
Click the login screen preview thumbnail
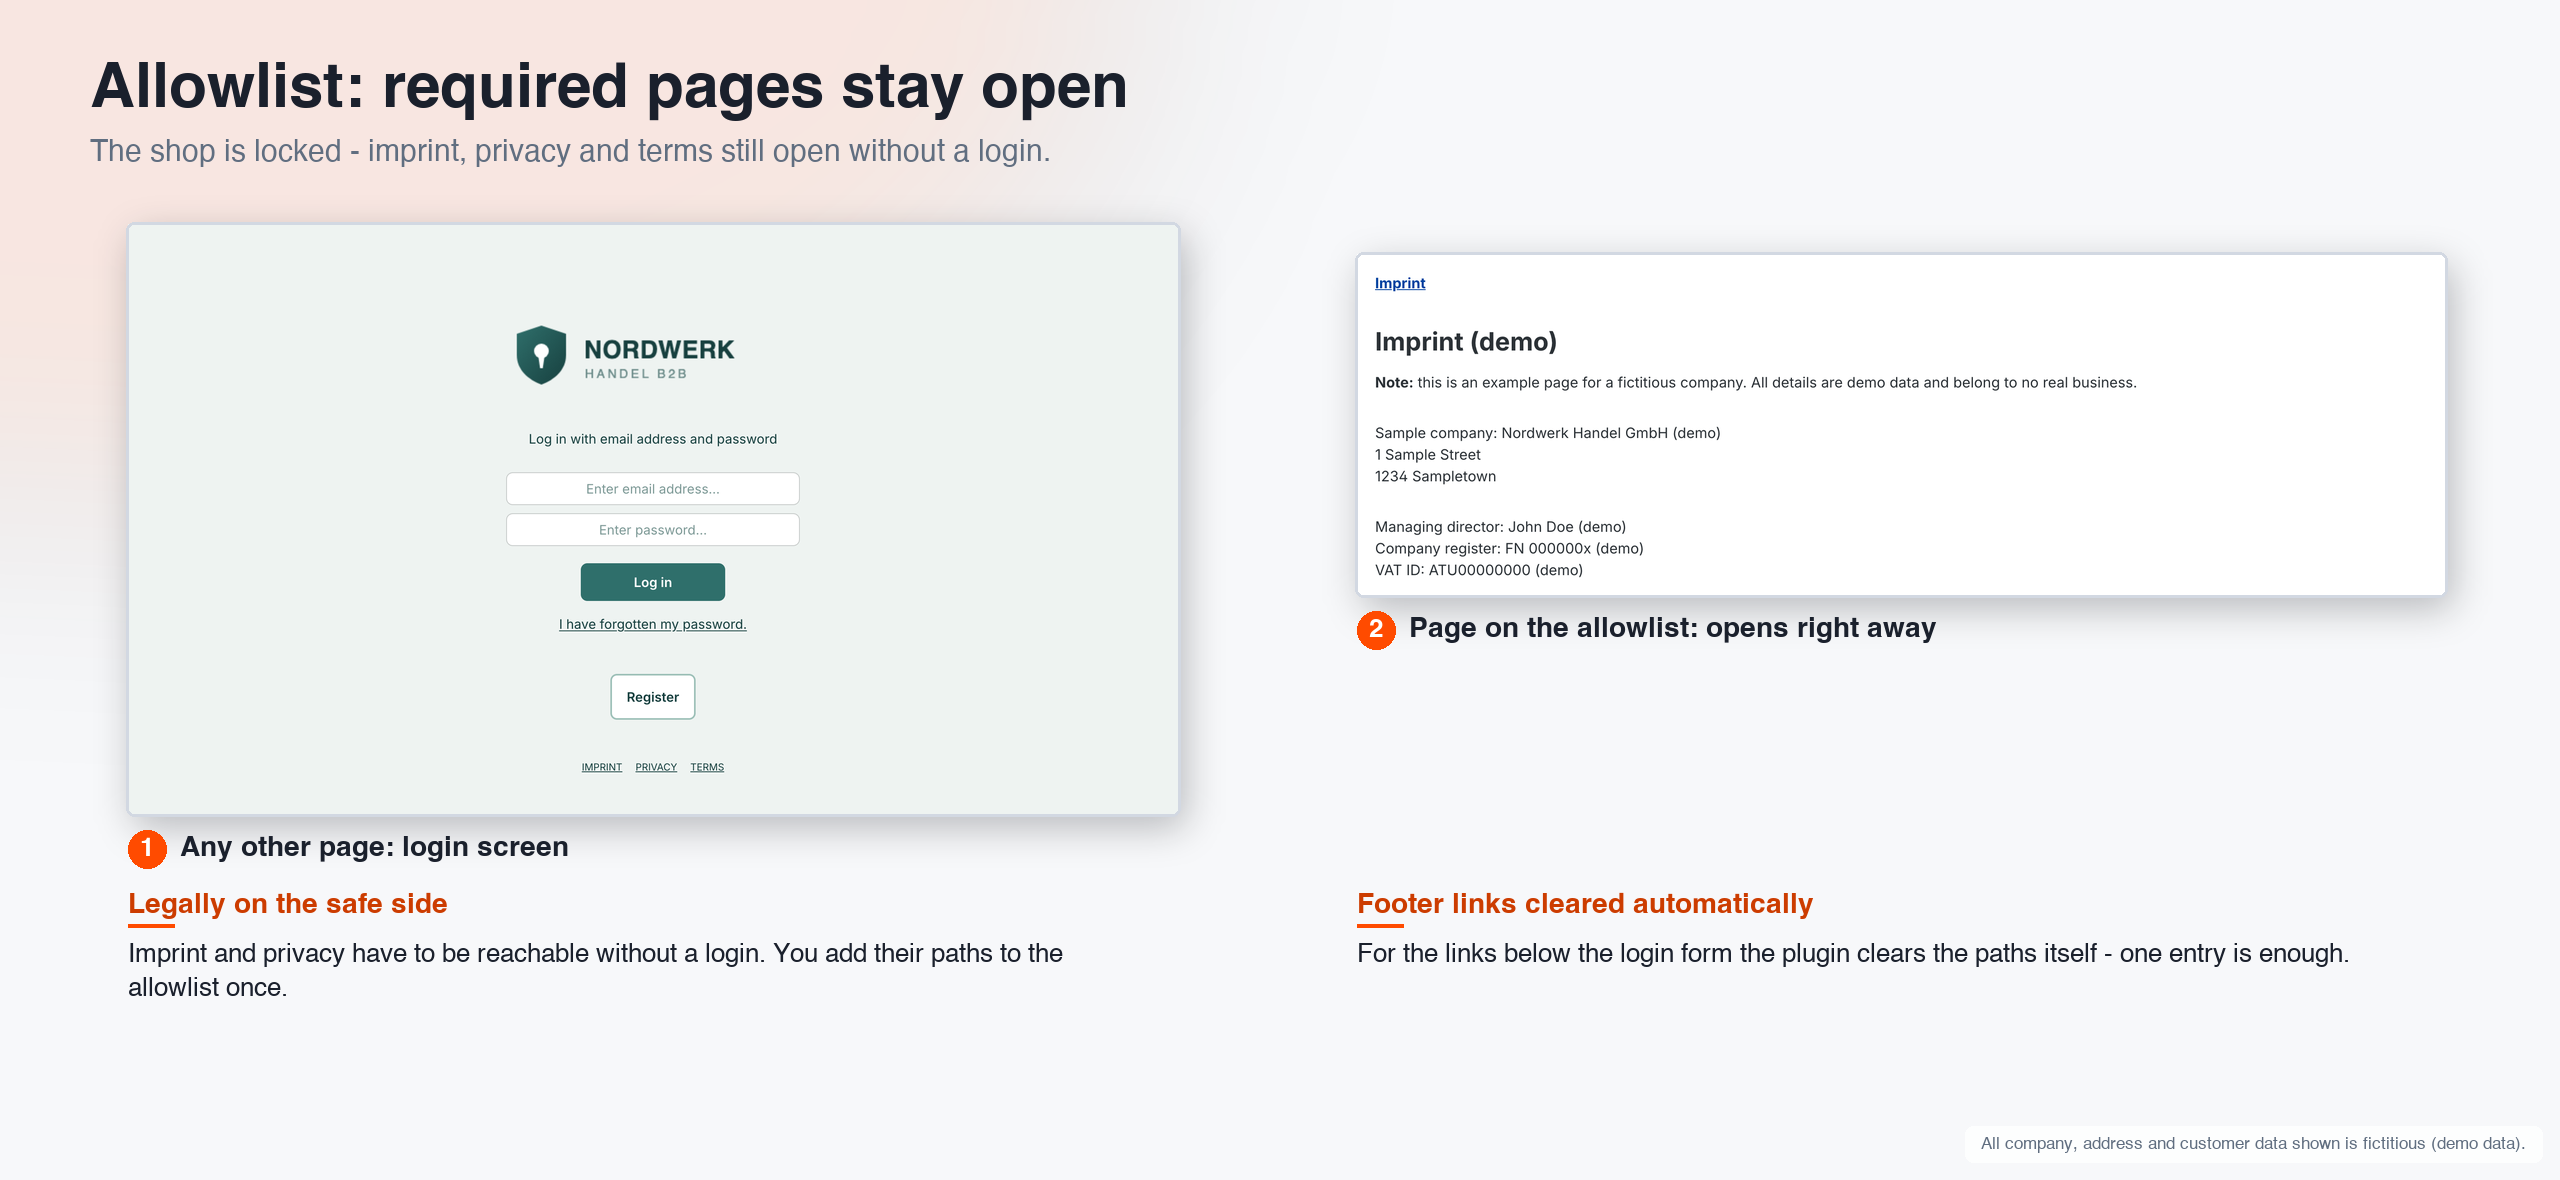[653, 519]
